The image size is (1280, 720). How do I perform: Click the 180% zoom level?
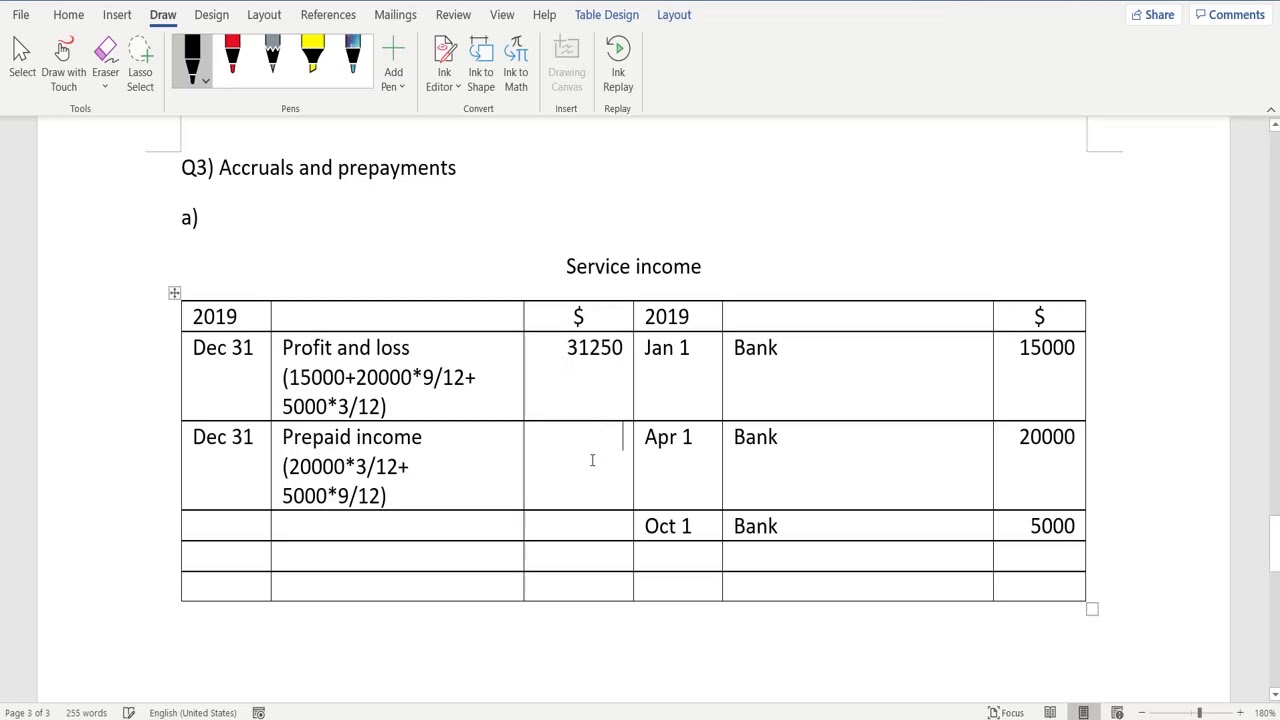[x=1265, y=713]
